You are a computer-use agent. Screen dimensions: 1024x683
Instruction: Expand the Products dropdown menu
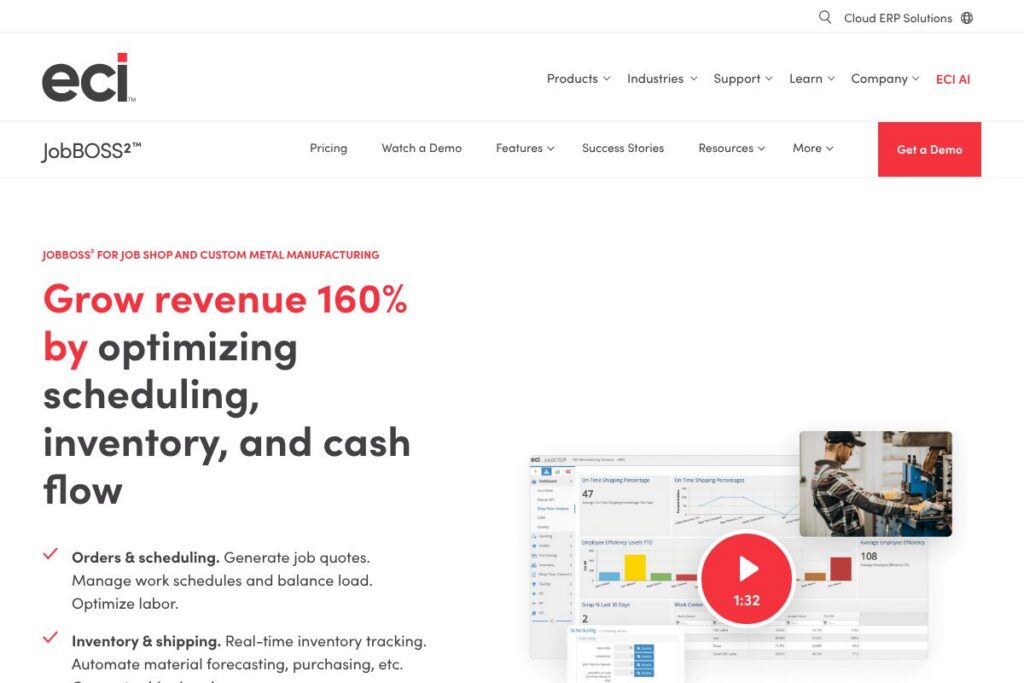pyautogui.click(x=579, y=79)
